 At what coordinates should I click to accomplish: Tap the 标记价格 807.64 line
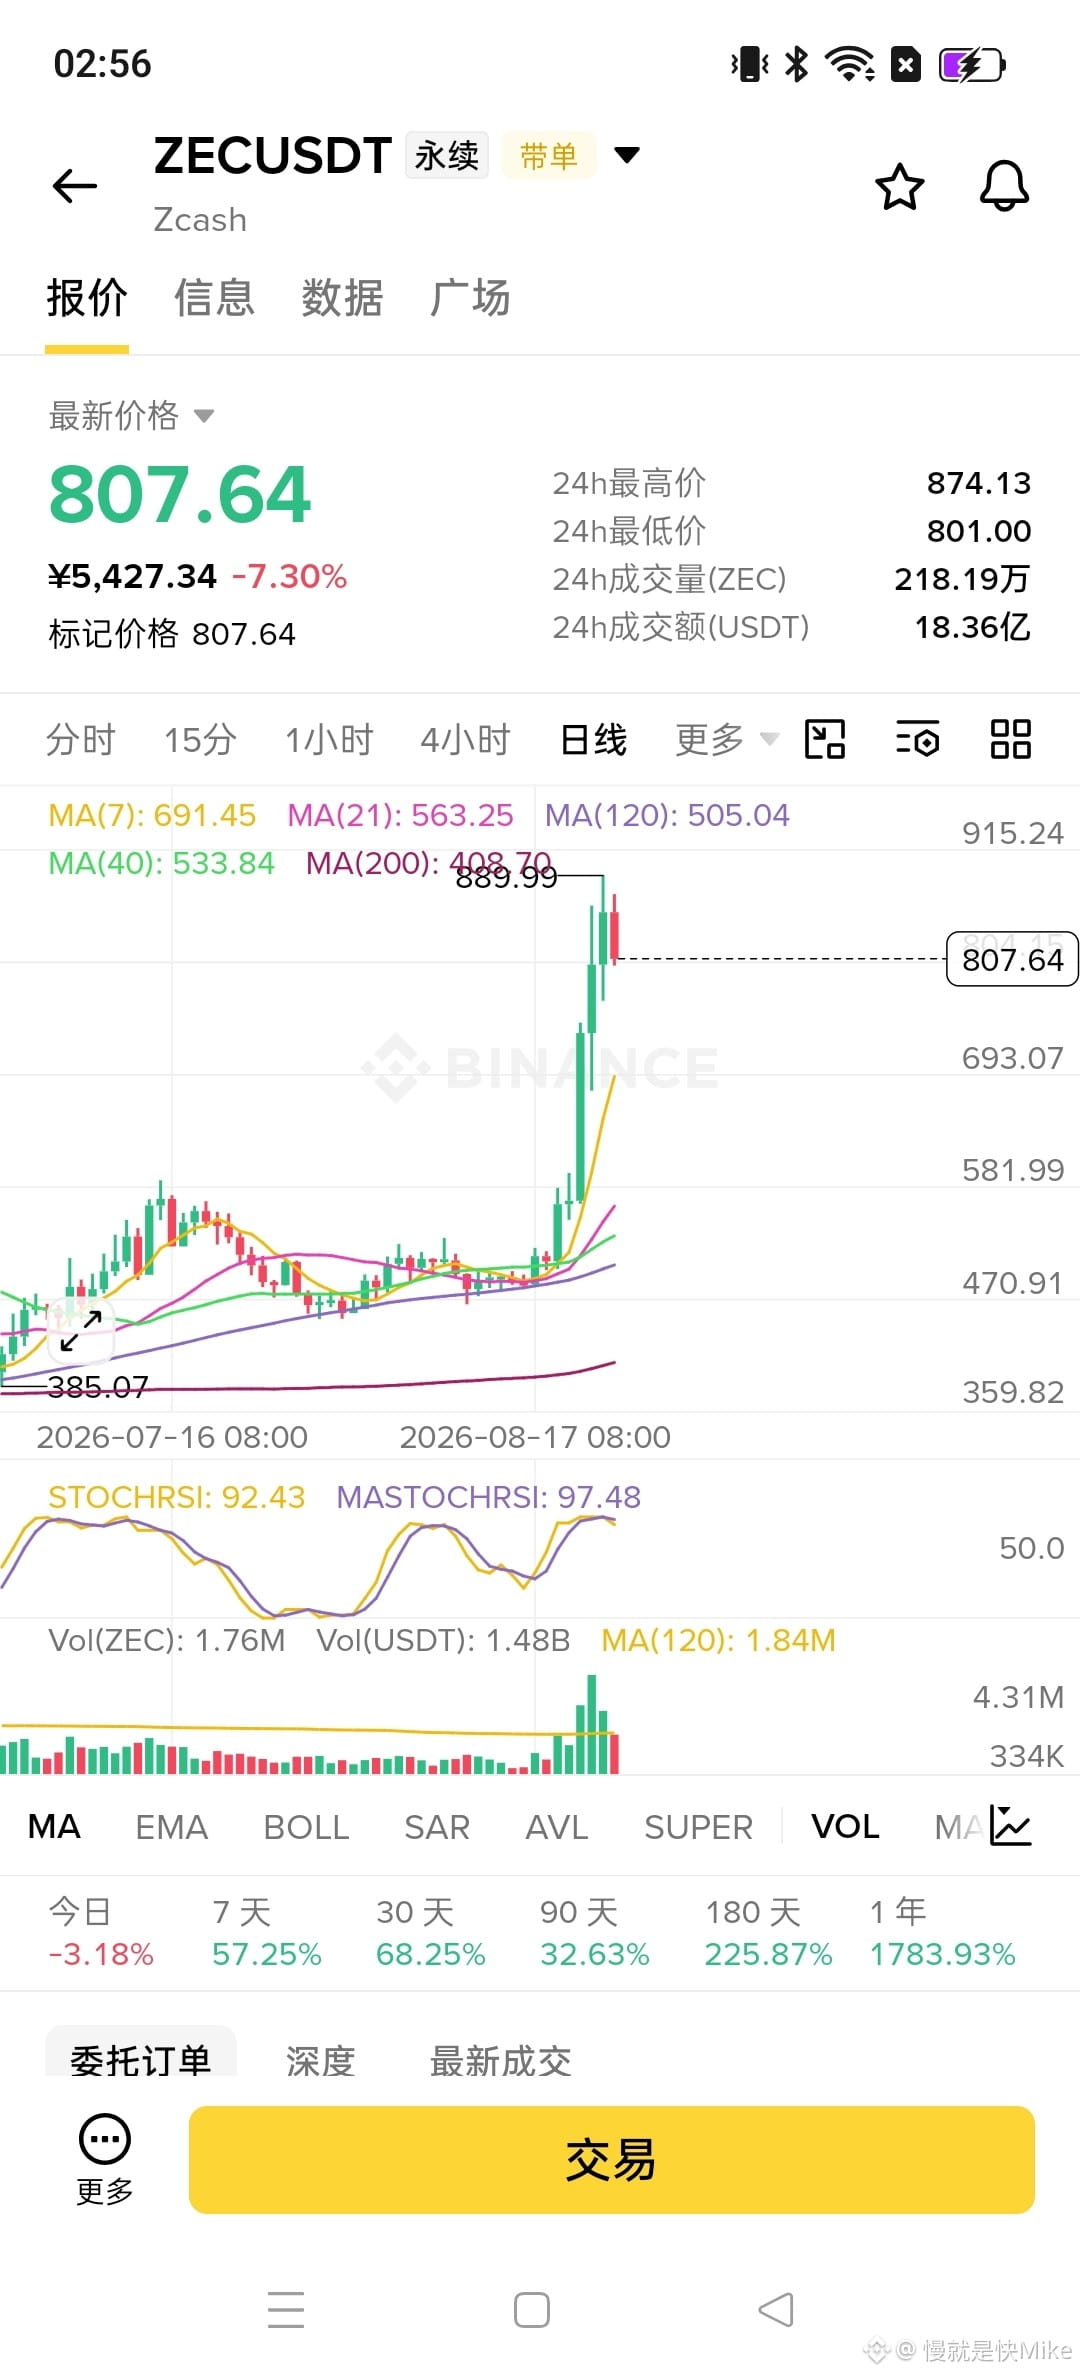click(x=172, y=634)
